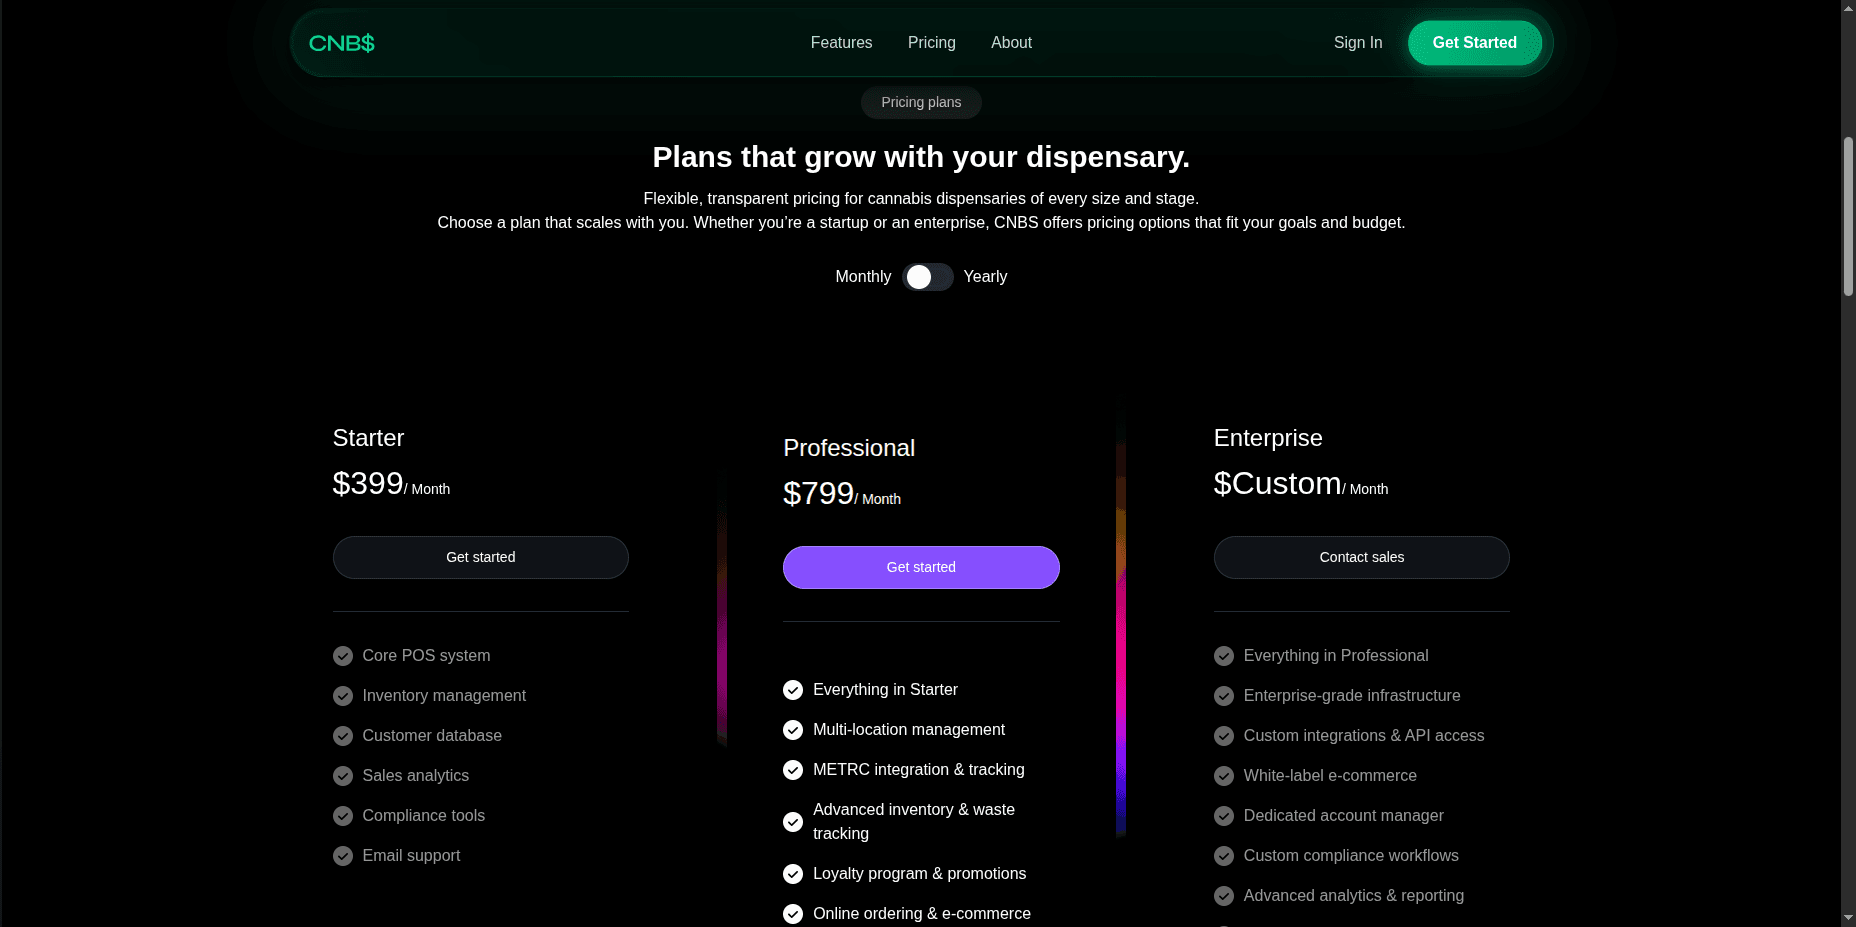Click Contact sales under the Enterprise plan
Image resolution: width=1856 pixels, height=927 pixels.
pyautogui.click(x=1362, y=557)
